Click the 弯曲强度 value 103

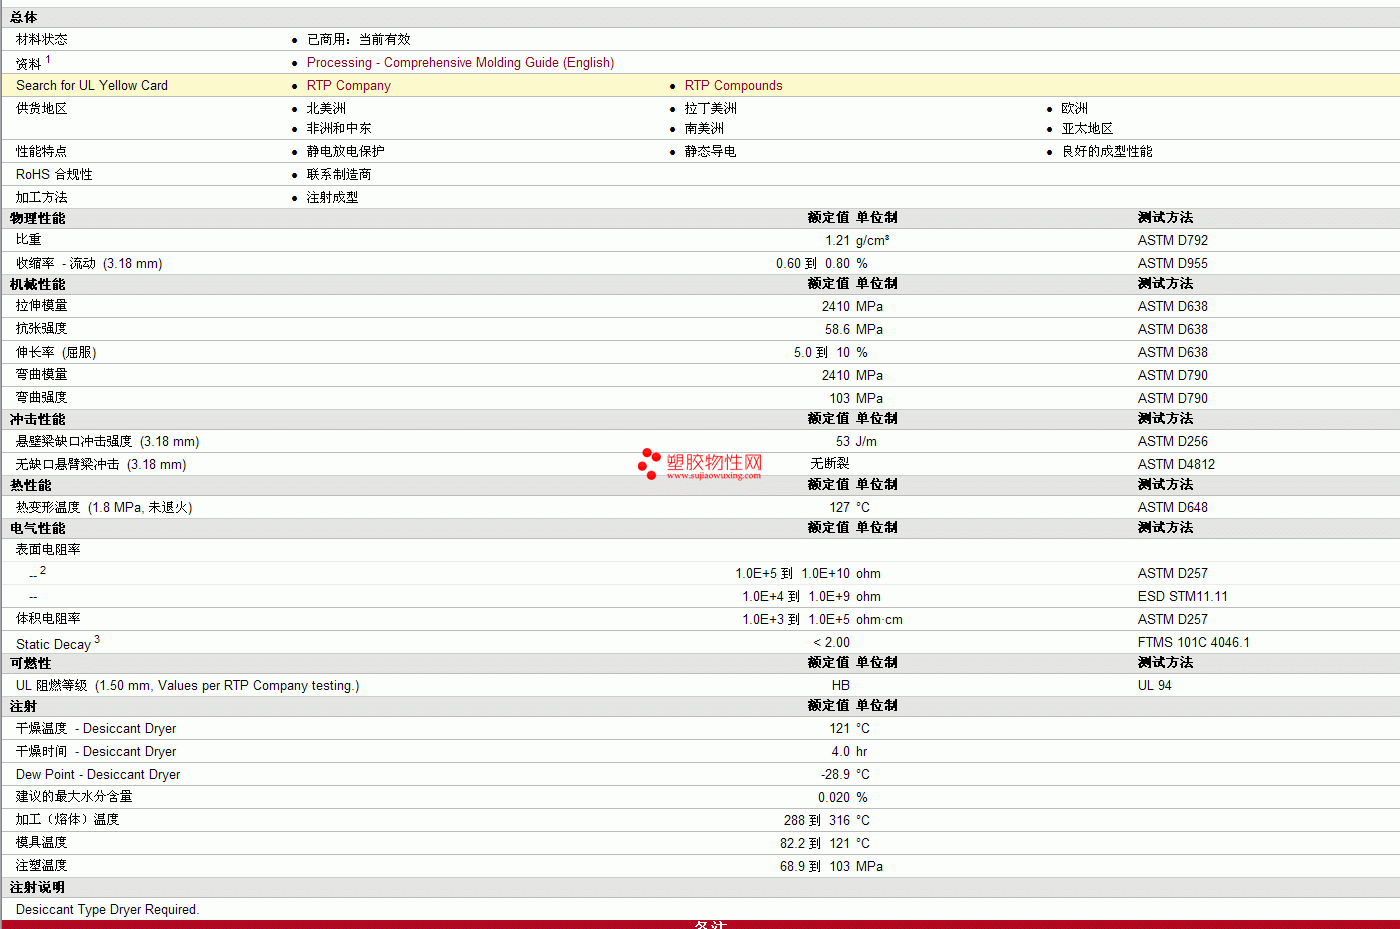(840, 398)
